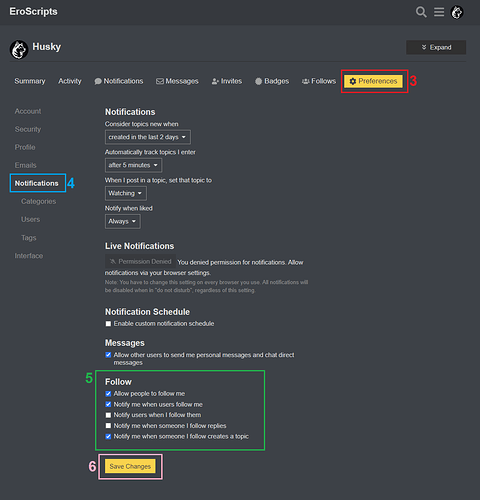Select the Preferences gear tab

pos(373,81)
